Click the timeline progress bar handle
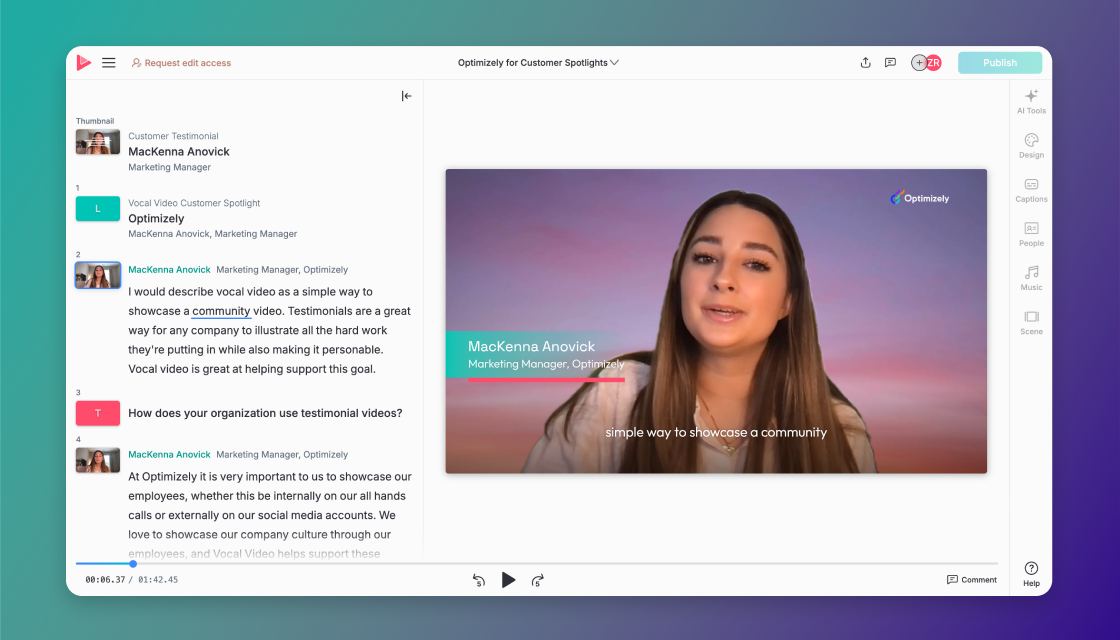This screenshot has width=1120, height=640. click(133, 564)
